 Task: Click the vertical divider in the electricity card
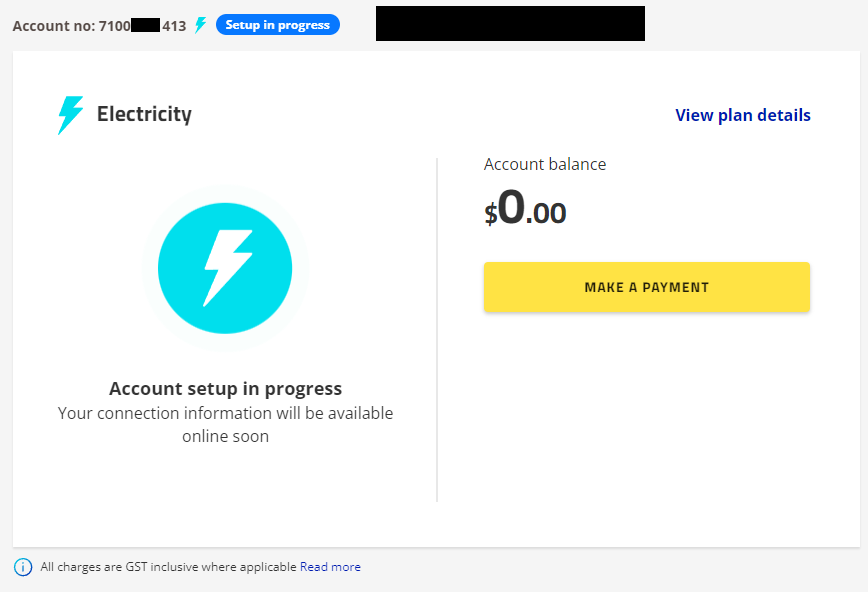pos(437,330)
